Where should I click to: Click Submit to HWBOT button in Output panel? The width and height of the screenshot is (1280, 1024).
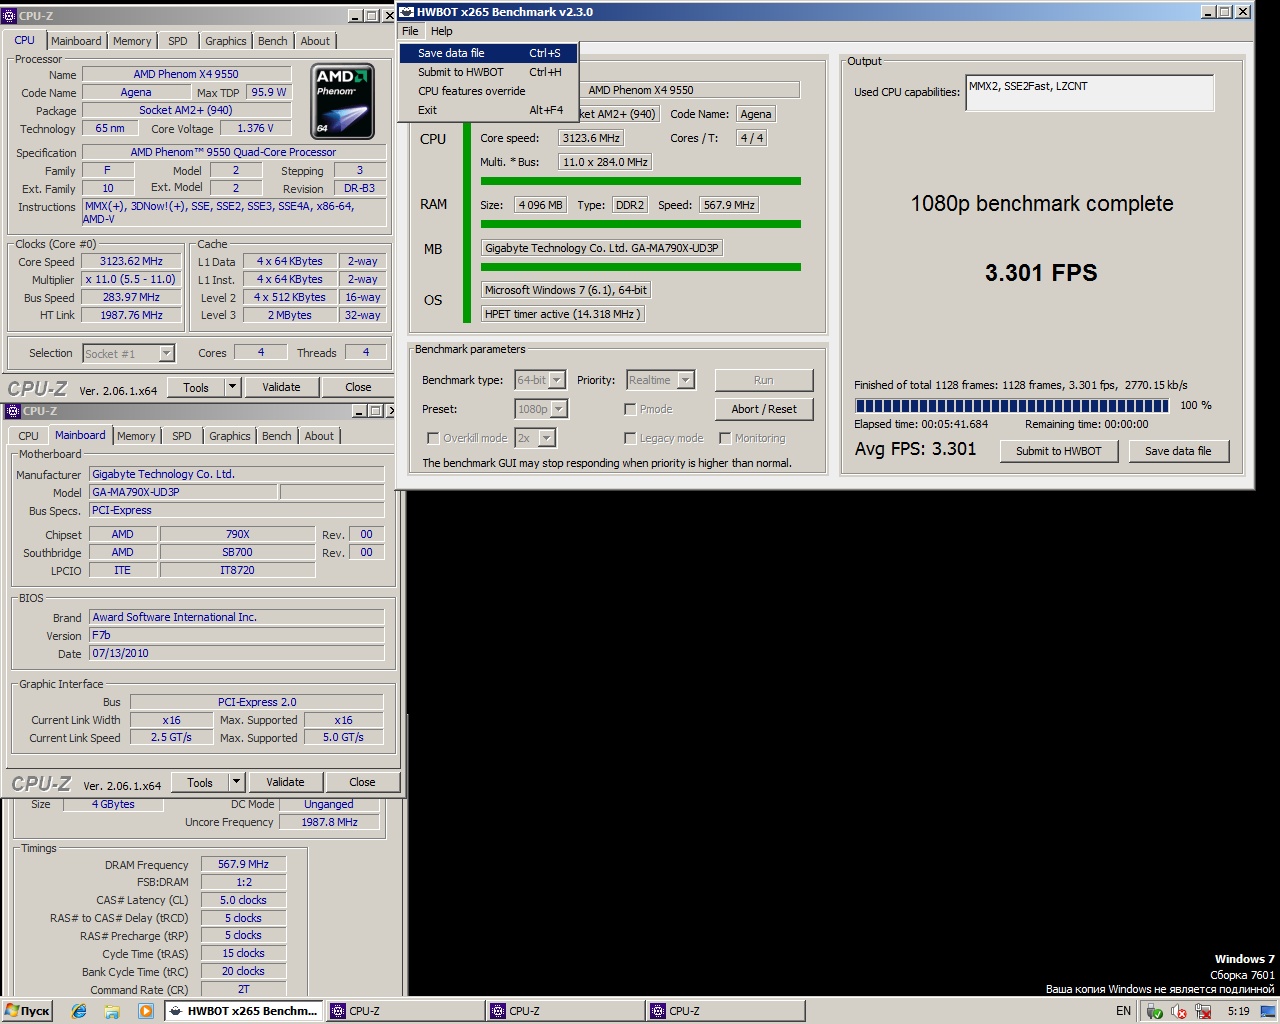pyautogui.click(x=1058, y=451)
